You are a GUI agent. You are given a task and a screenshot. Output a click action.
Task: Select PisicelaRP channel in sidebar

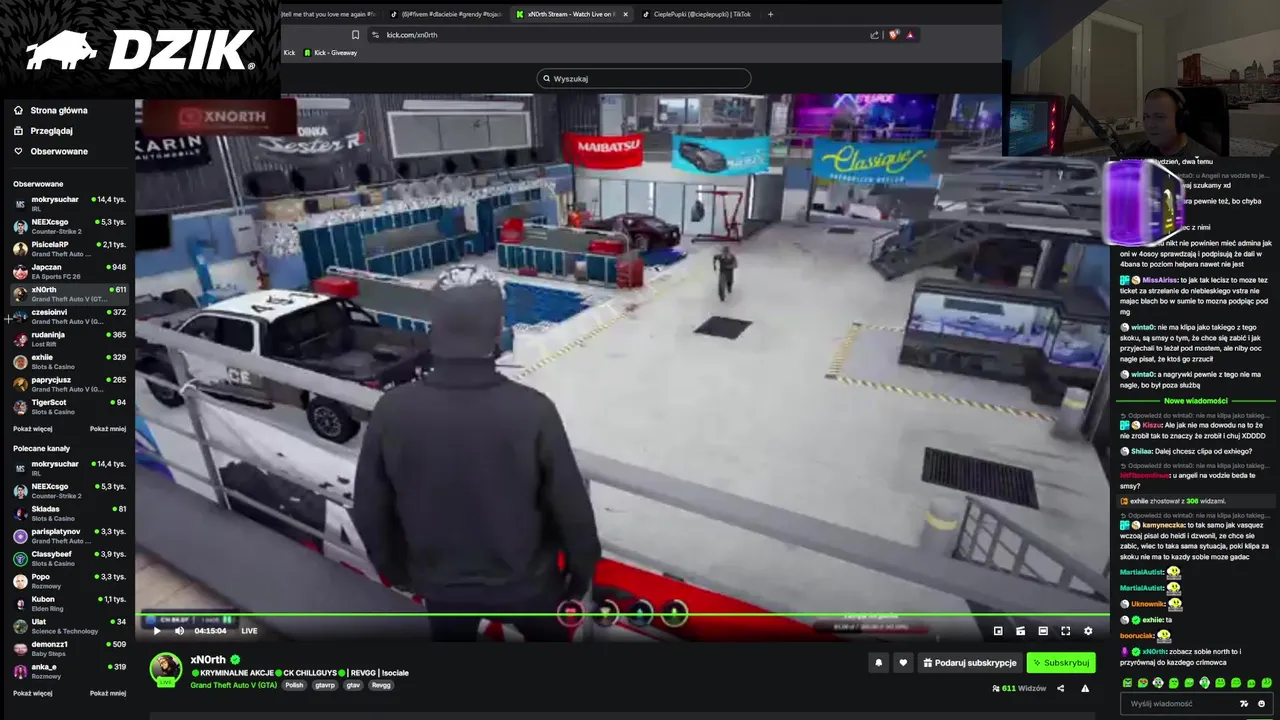69,248
